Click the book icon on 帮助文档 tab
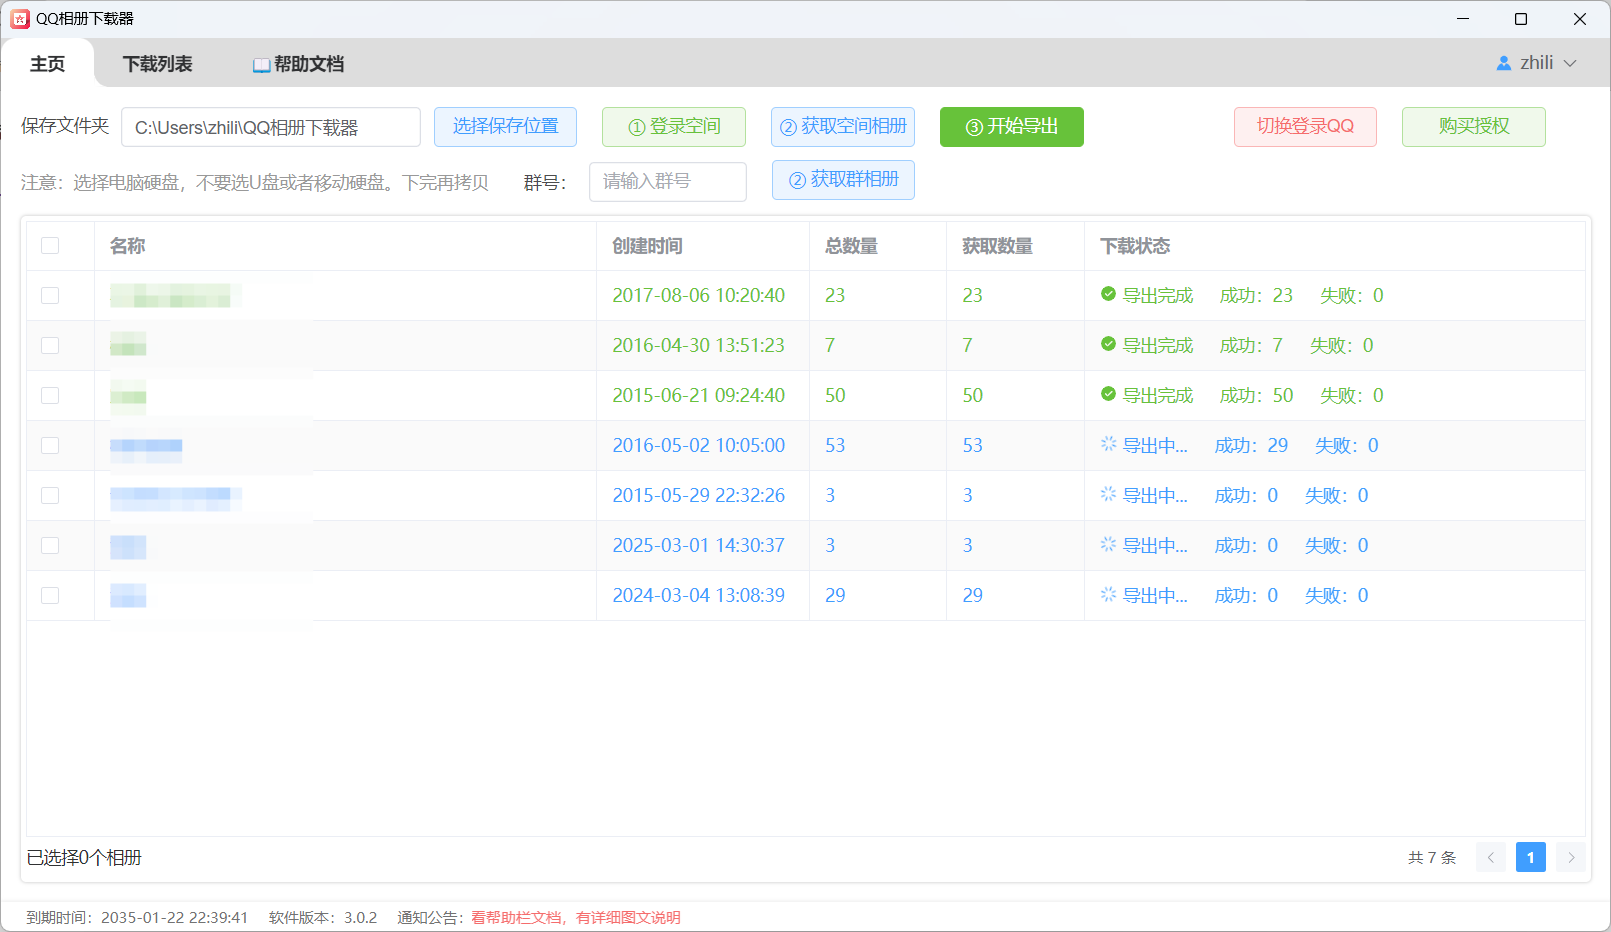 261,65
